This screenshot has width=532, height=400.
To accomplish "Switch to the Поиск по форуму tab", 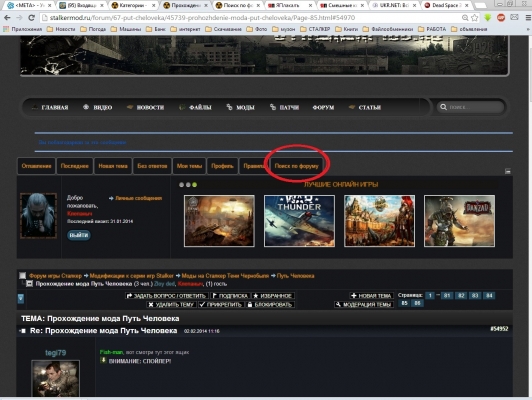I will click(297, 166).
